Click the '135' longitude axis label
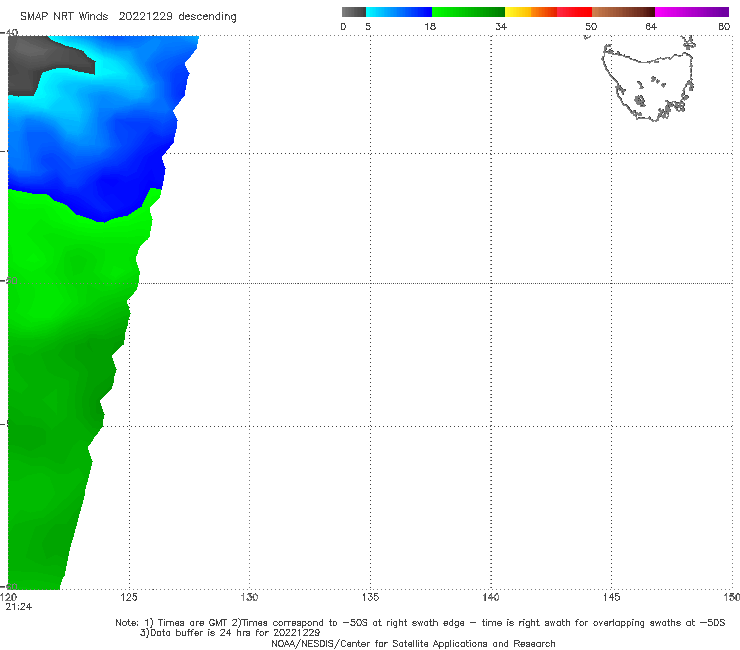 (x=370, y=598)
